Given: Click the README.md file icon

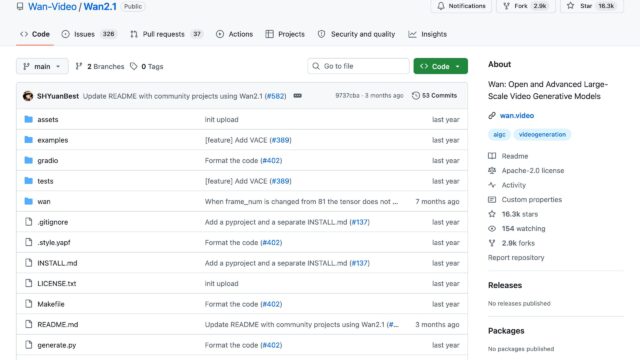Looking at the screenshot, I should [x=29, y=324].
